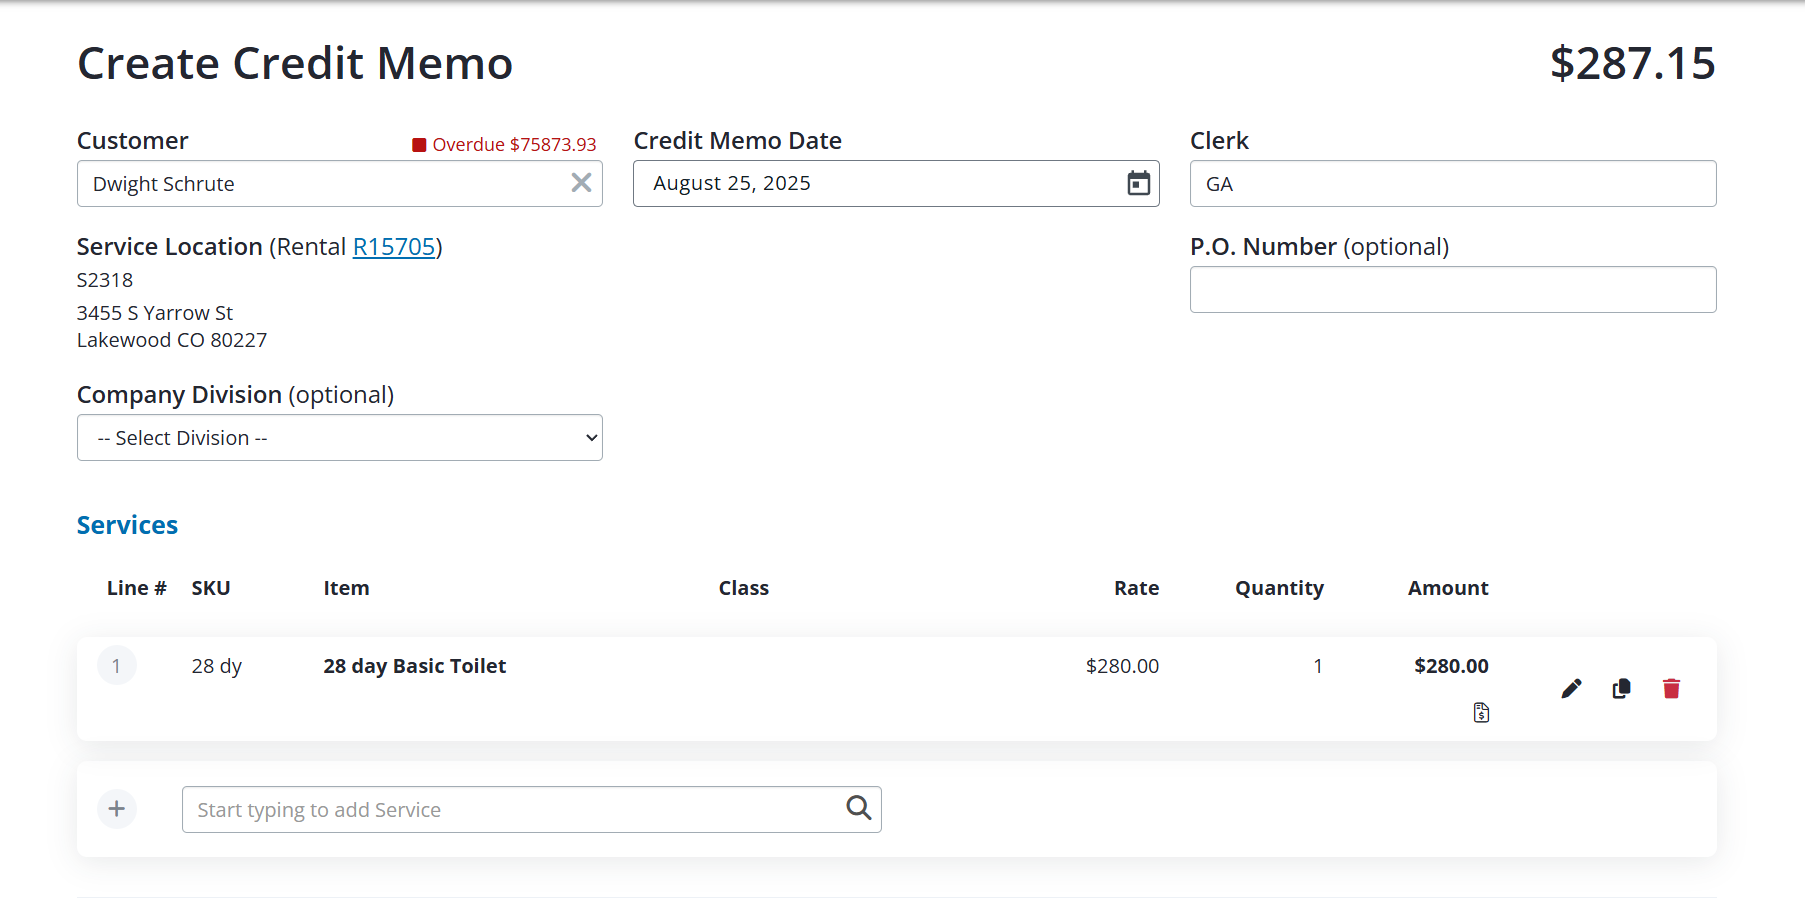This screenshot has width=1805, height=907.
Task: Select the Customer field with Dwight Schrute
Action: 320,183
